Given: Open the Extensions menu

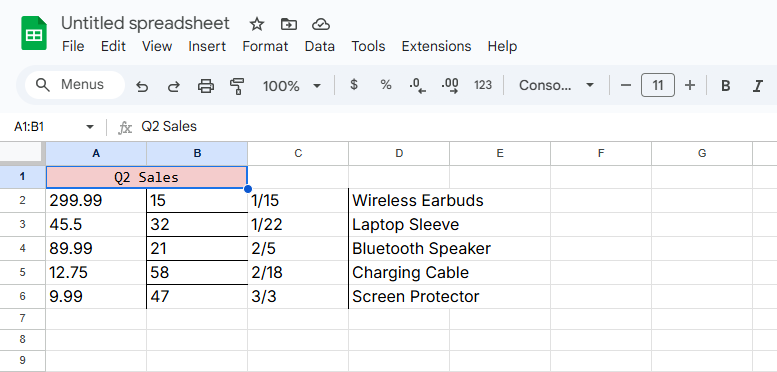Looking at the screenshot, I should (x=436, y=47).
